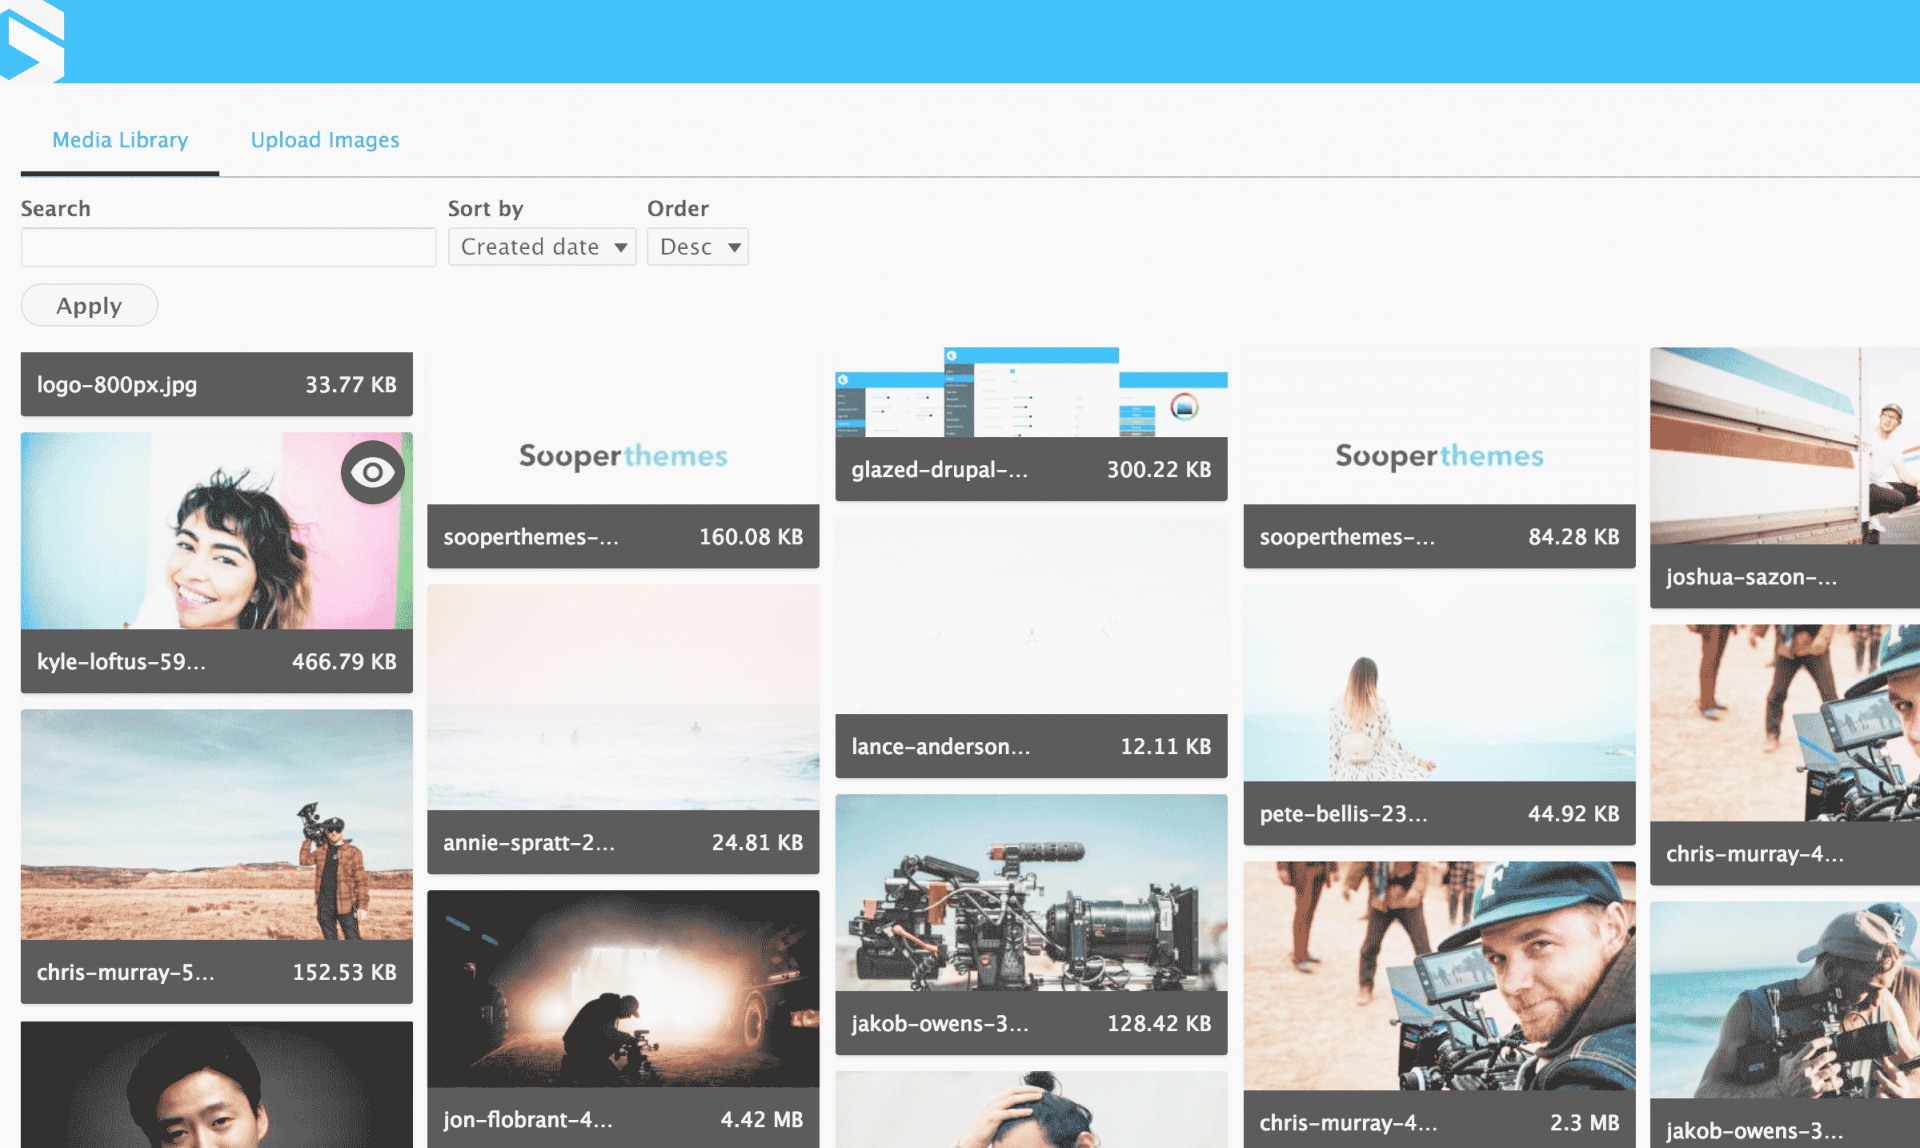Switch to the Media Library tab

coord(120,140)
